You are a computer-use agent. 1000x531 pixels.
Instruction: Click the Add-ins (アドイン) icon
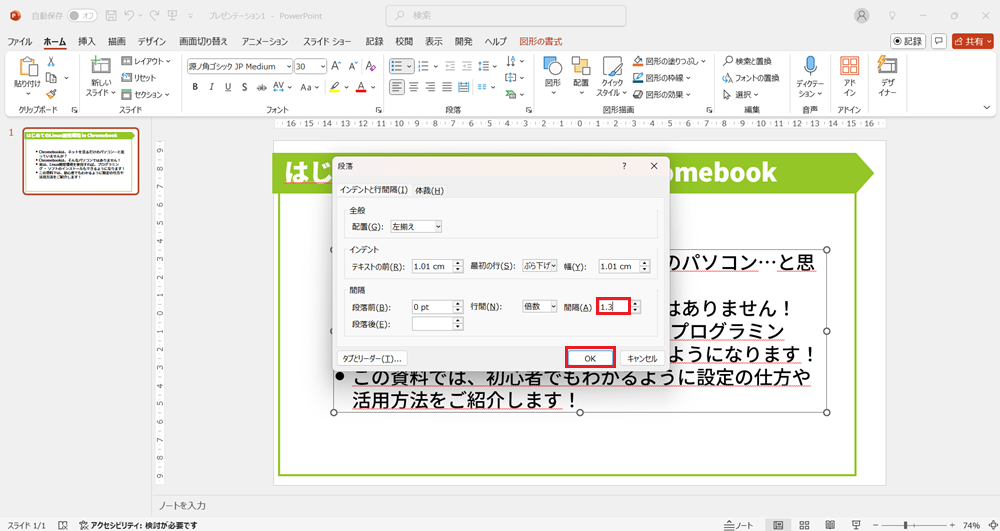point(849,66)
